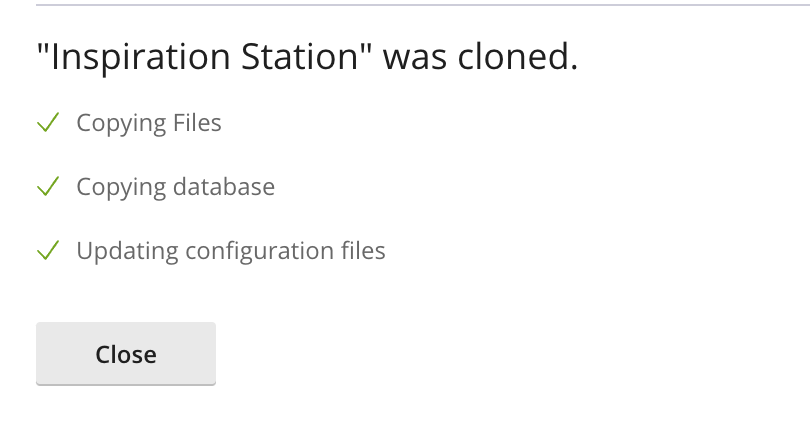Viewport: 810px width, 428px height.
Task: Click the checkmark beside Updating configuration files
Action: [x=48, y=251]
